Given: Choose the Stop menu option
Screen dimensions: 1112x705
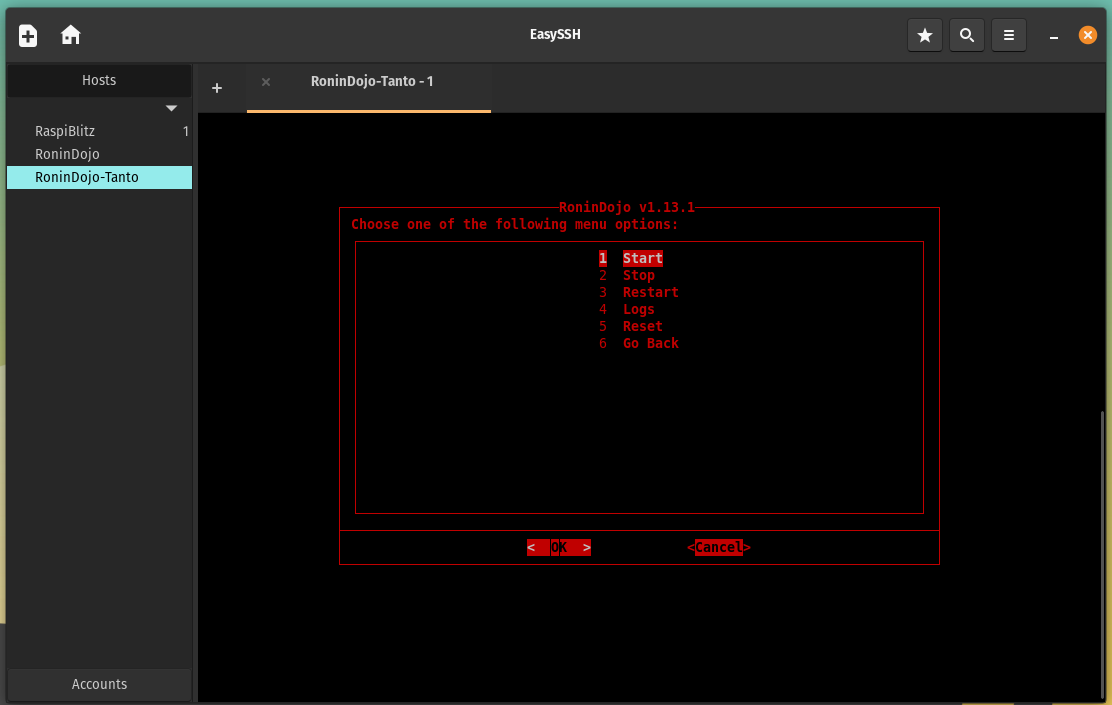Looking at the screenshot, I should pyautogui.click(x=638, y=275).
